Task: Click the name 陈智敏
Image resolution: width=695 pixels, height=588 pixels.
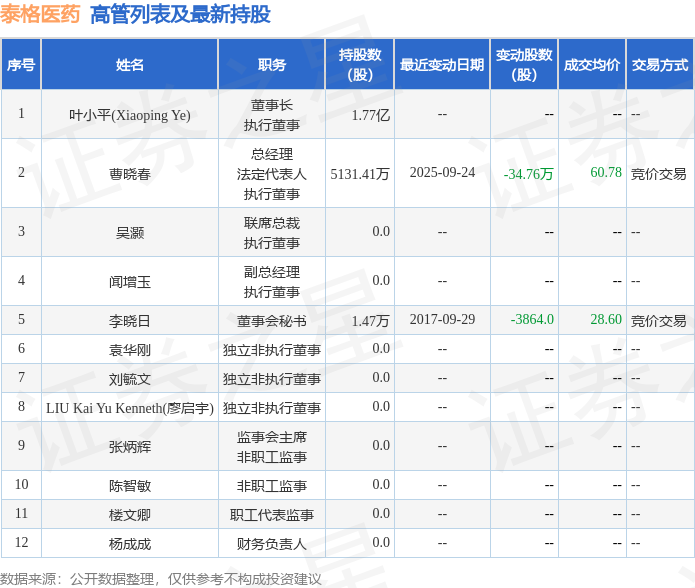Action: click(130, 486)
